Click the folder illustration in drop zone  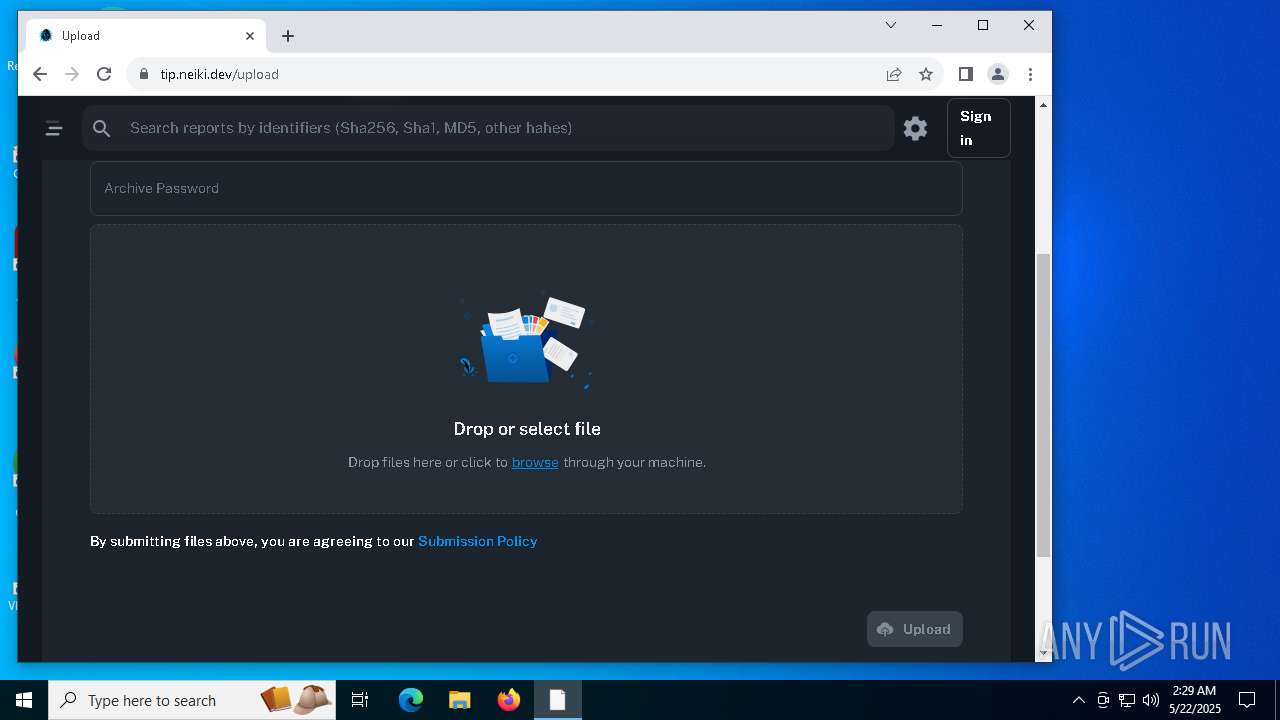click(526, 341)
